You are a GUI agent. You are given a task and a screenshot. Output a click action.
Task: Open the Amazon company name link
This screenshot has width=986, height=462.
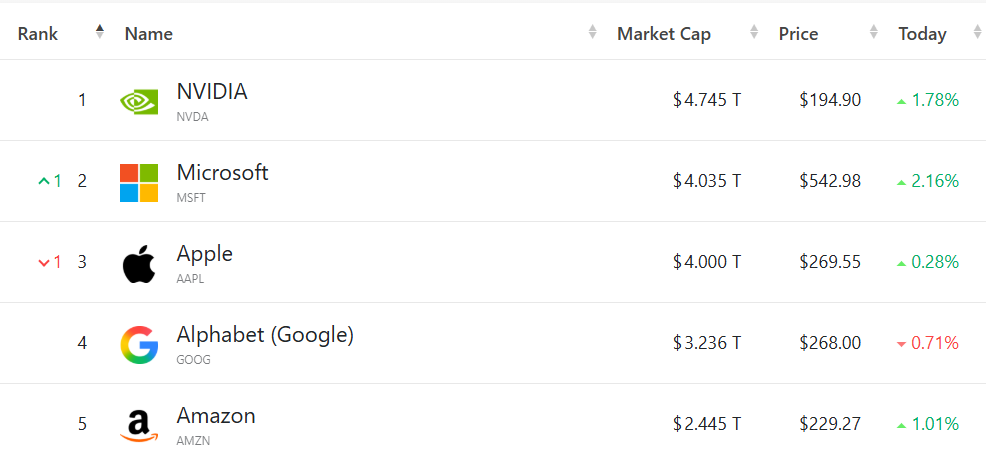pyautogui.click(x=216, y=416)
